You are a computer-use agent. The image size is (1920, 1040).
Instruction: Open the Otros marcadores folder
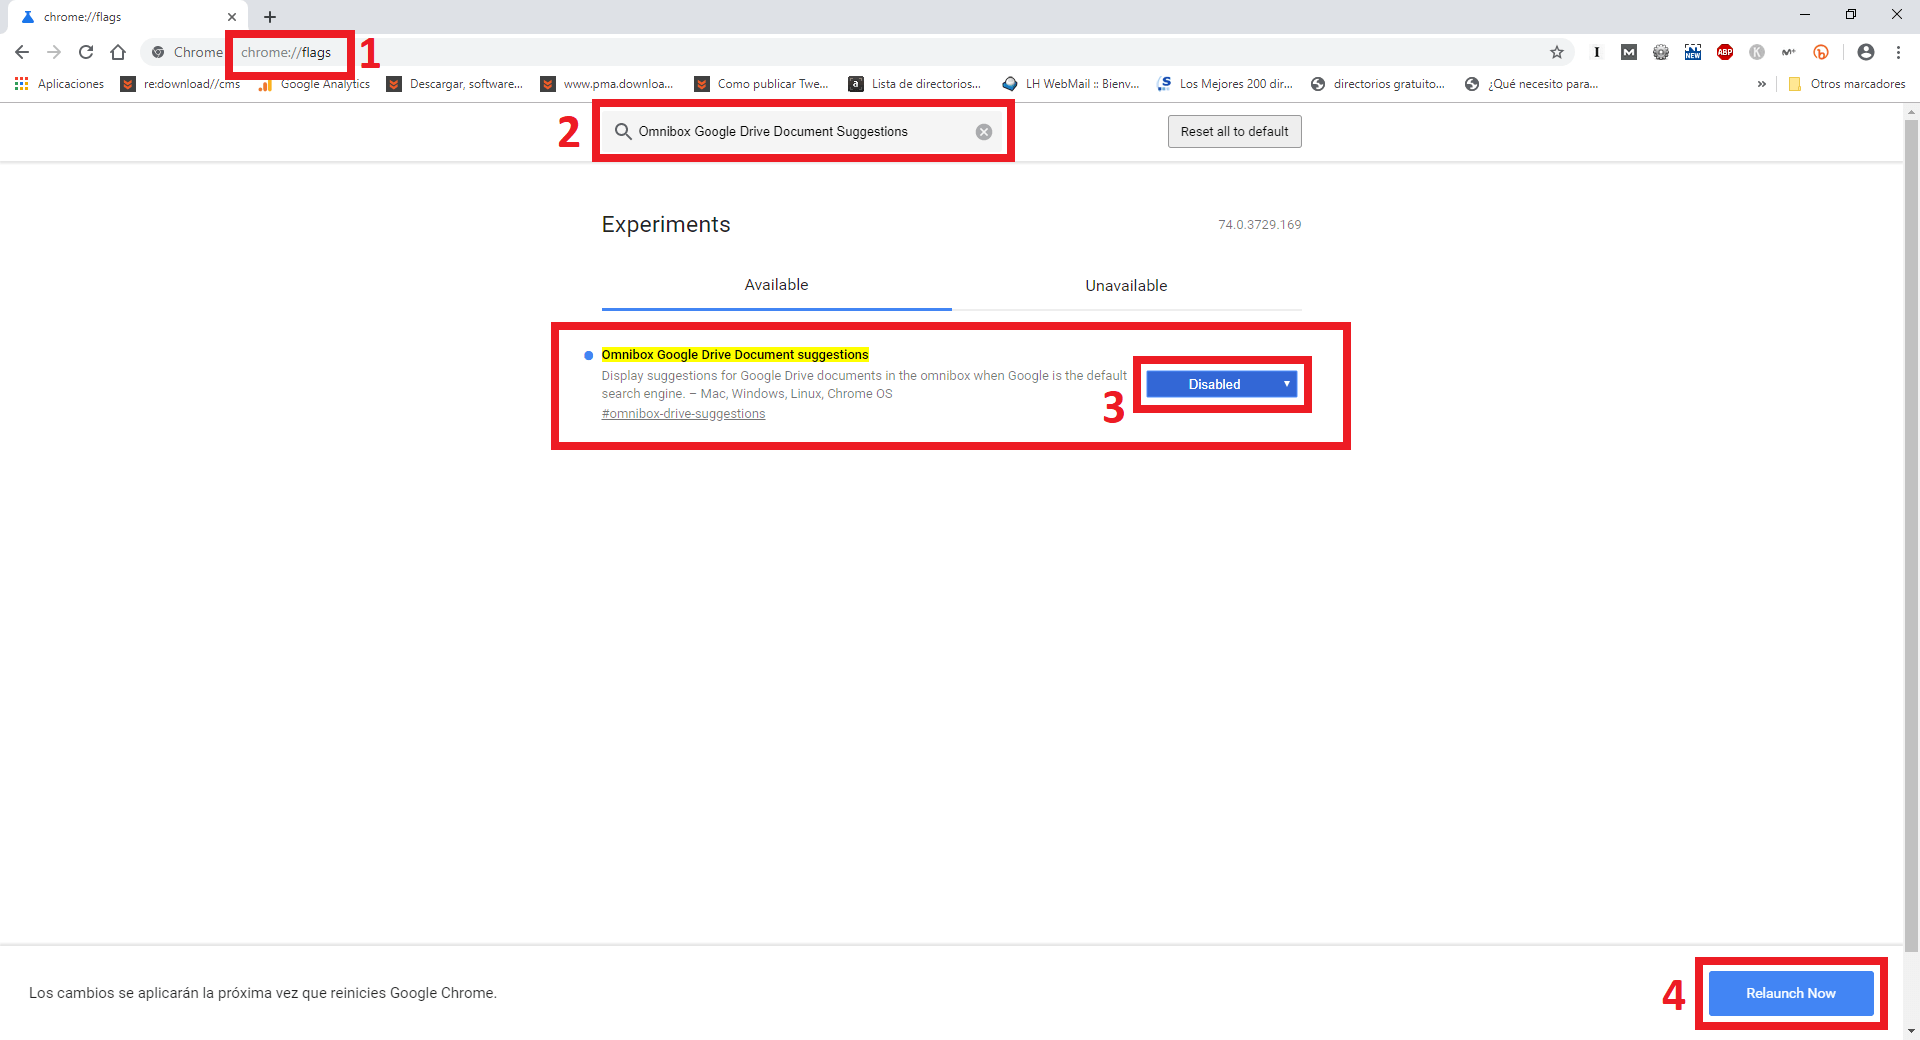tap(1846, 84)
